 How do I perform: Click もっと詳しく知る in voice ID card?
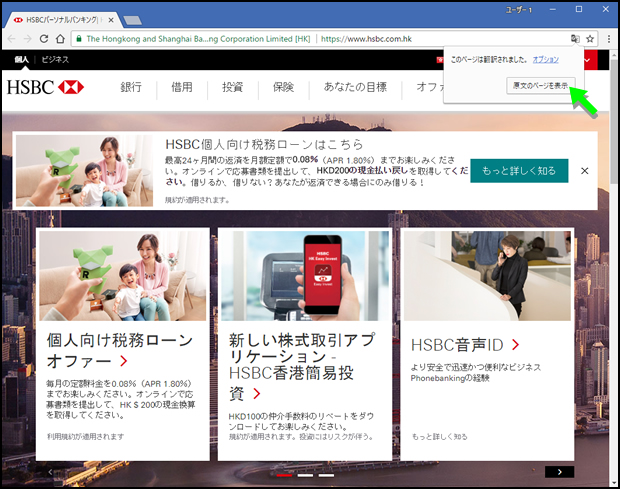pyautogui.click(x=439, y=437)
